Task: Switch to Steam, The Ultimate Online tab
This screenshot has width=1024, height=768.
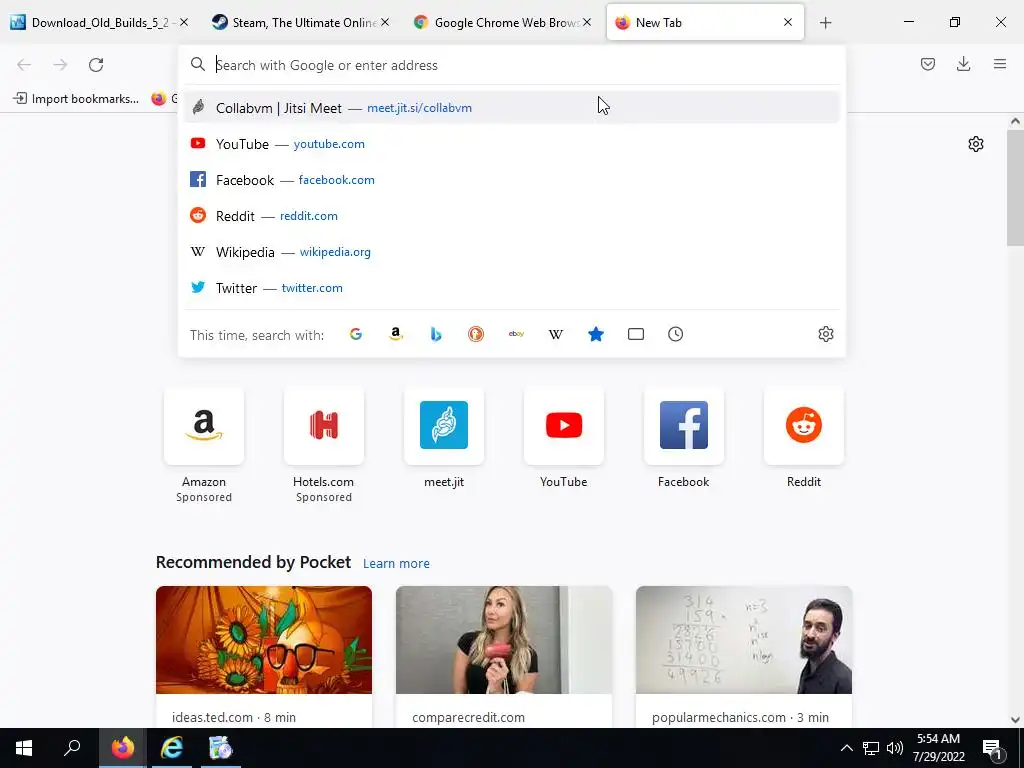Action: pyautogui.click(x=300, y=23)
